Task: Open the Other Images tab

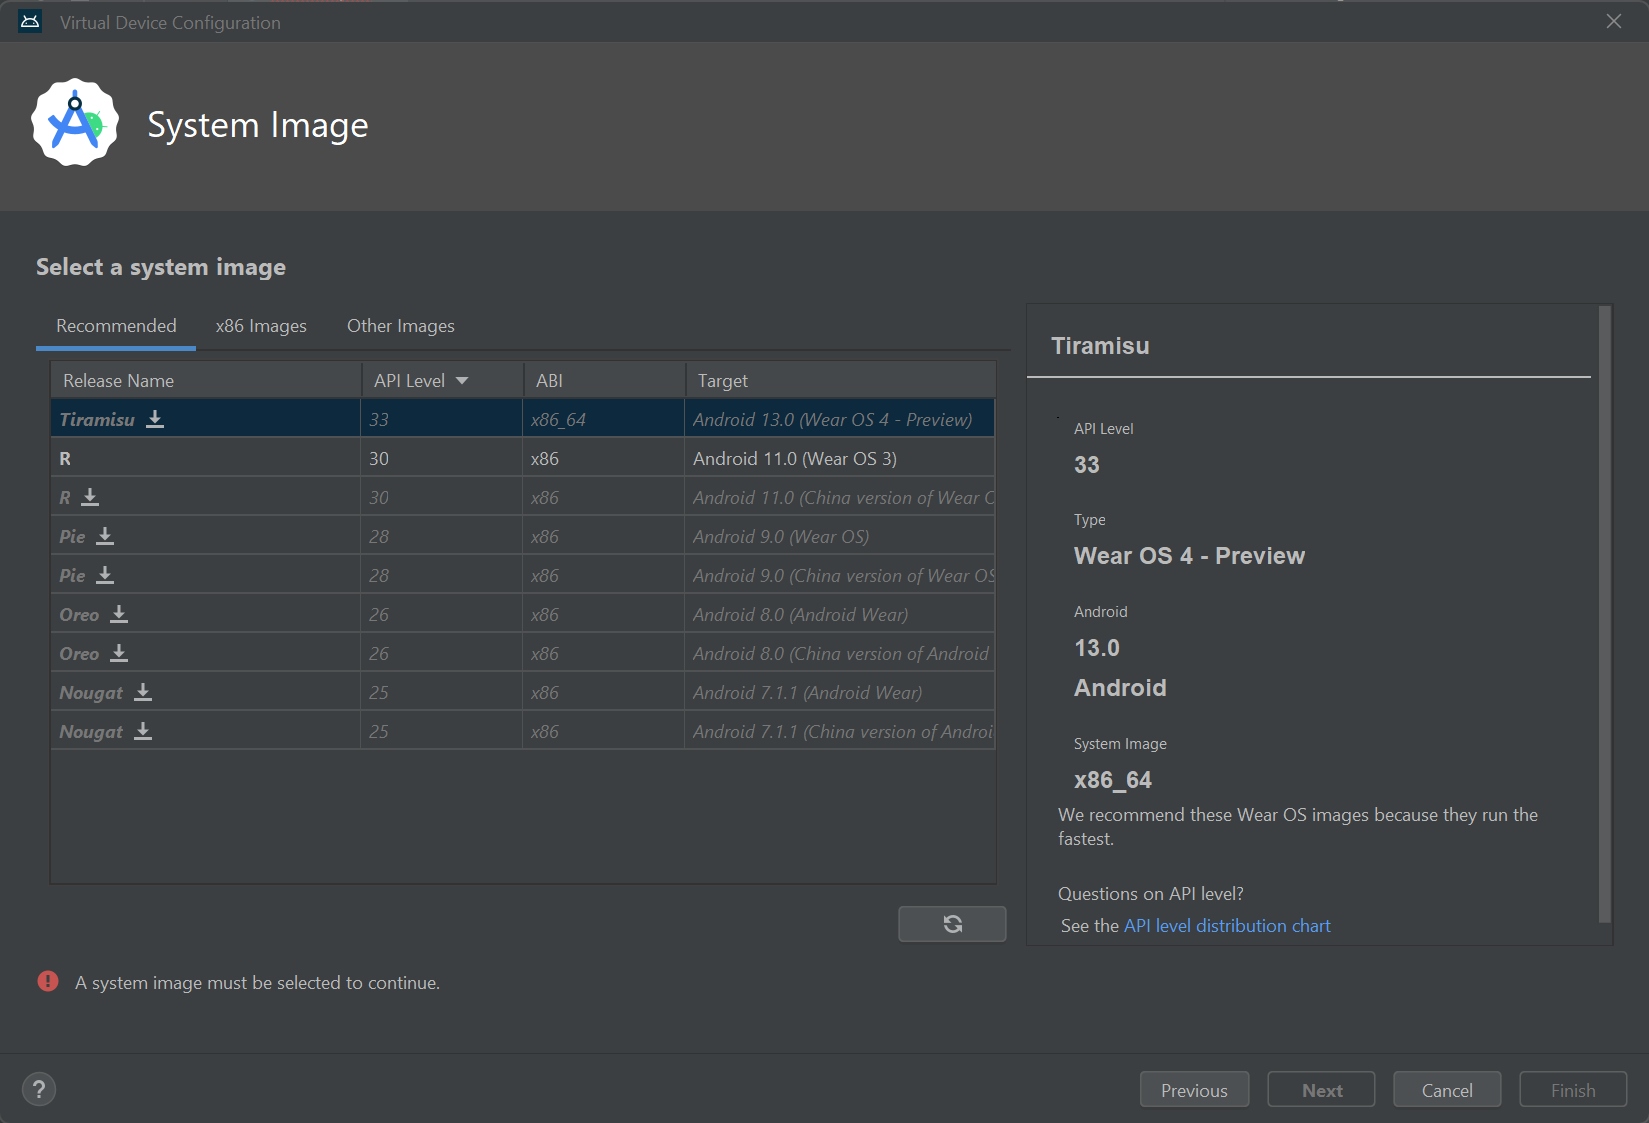Action: (401, 326)
